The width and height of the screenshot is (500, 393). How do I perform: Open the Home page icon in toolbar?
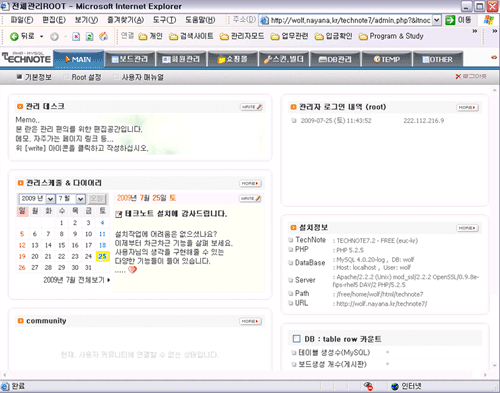(x=104, y=36)
